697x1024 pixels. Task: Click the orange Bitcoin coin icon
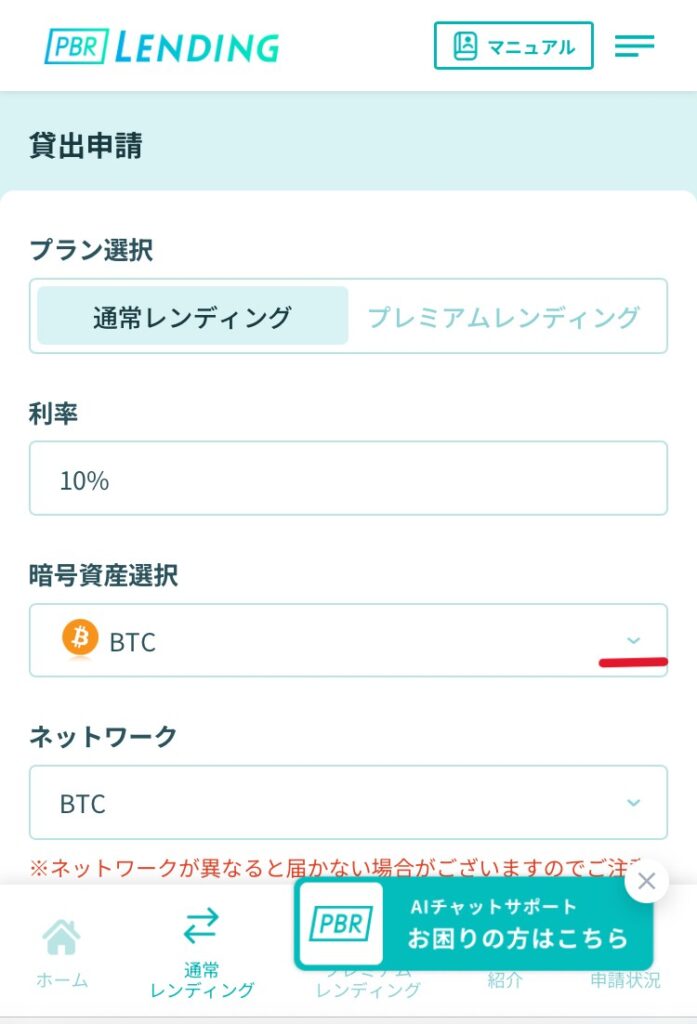(80, 638)
